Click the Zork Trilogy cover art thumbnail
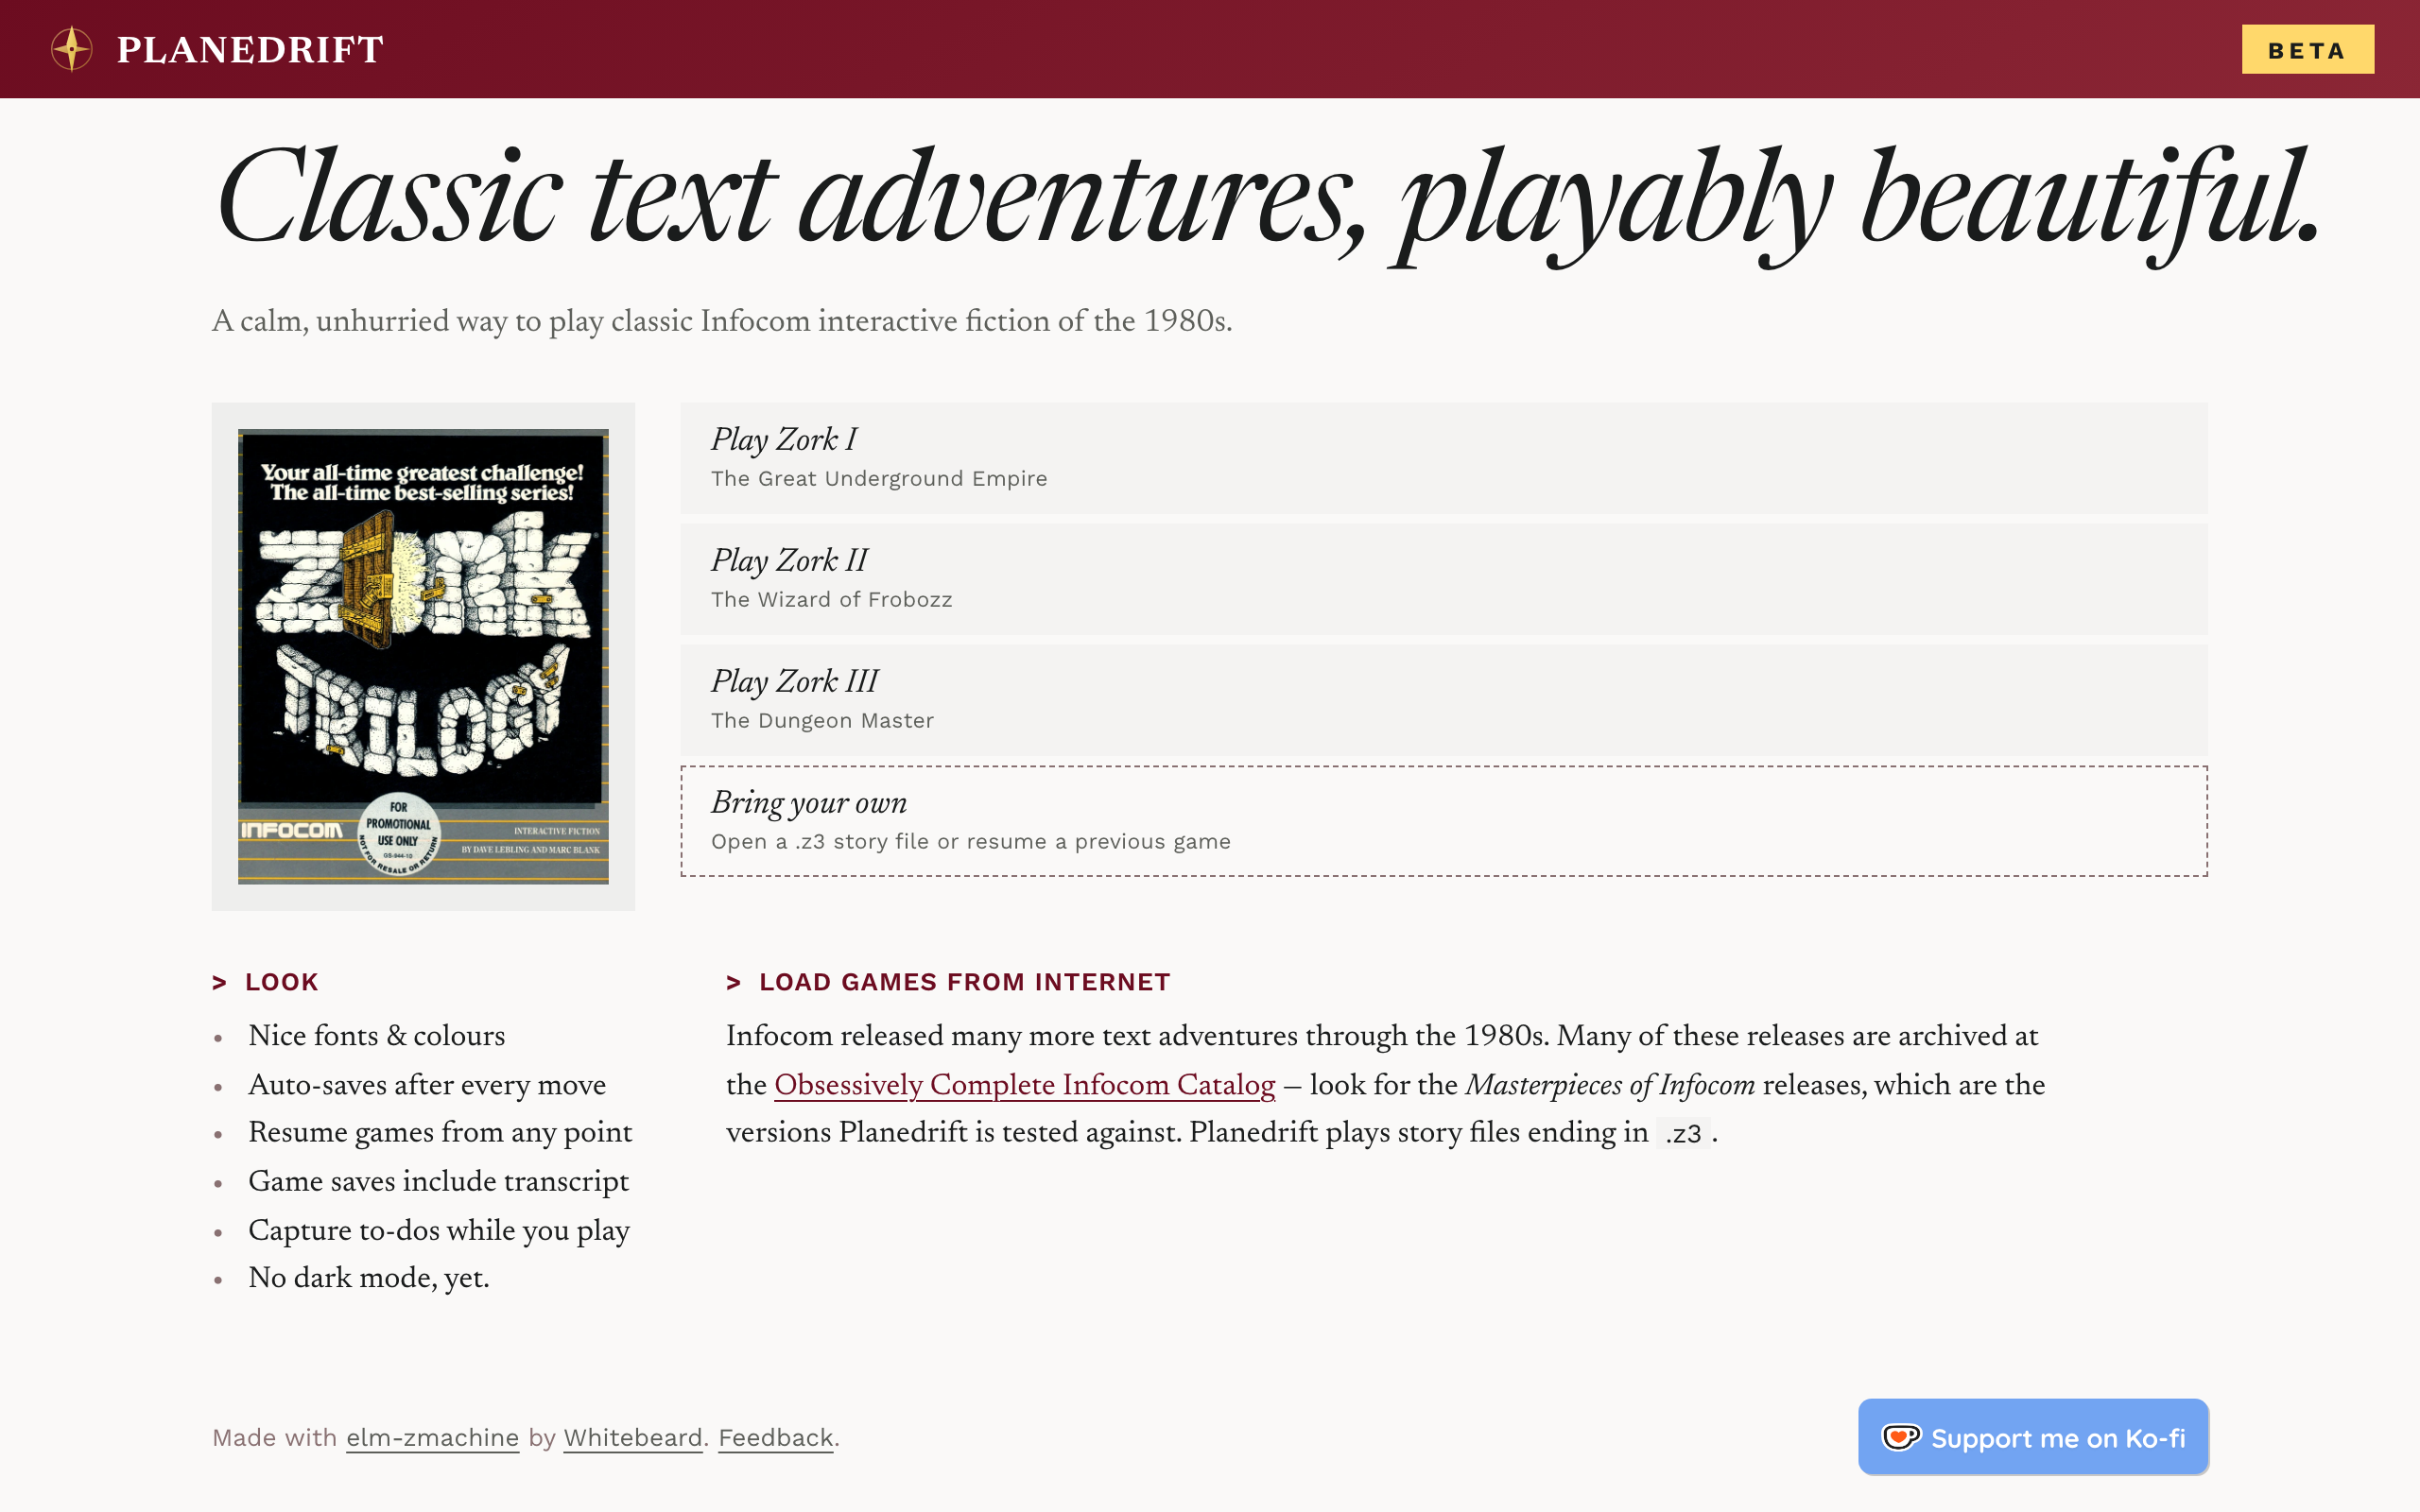Screen dimensions: 2420x1512 (x=423, y=655)
